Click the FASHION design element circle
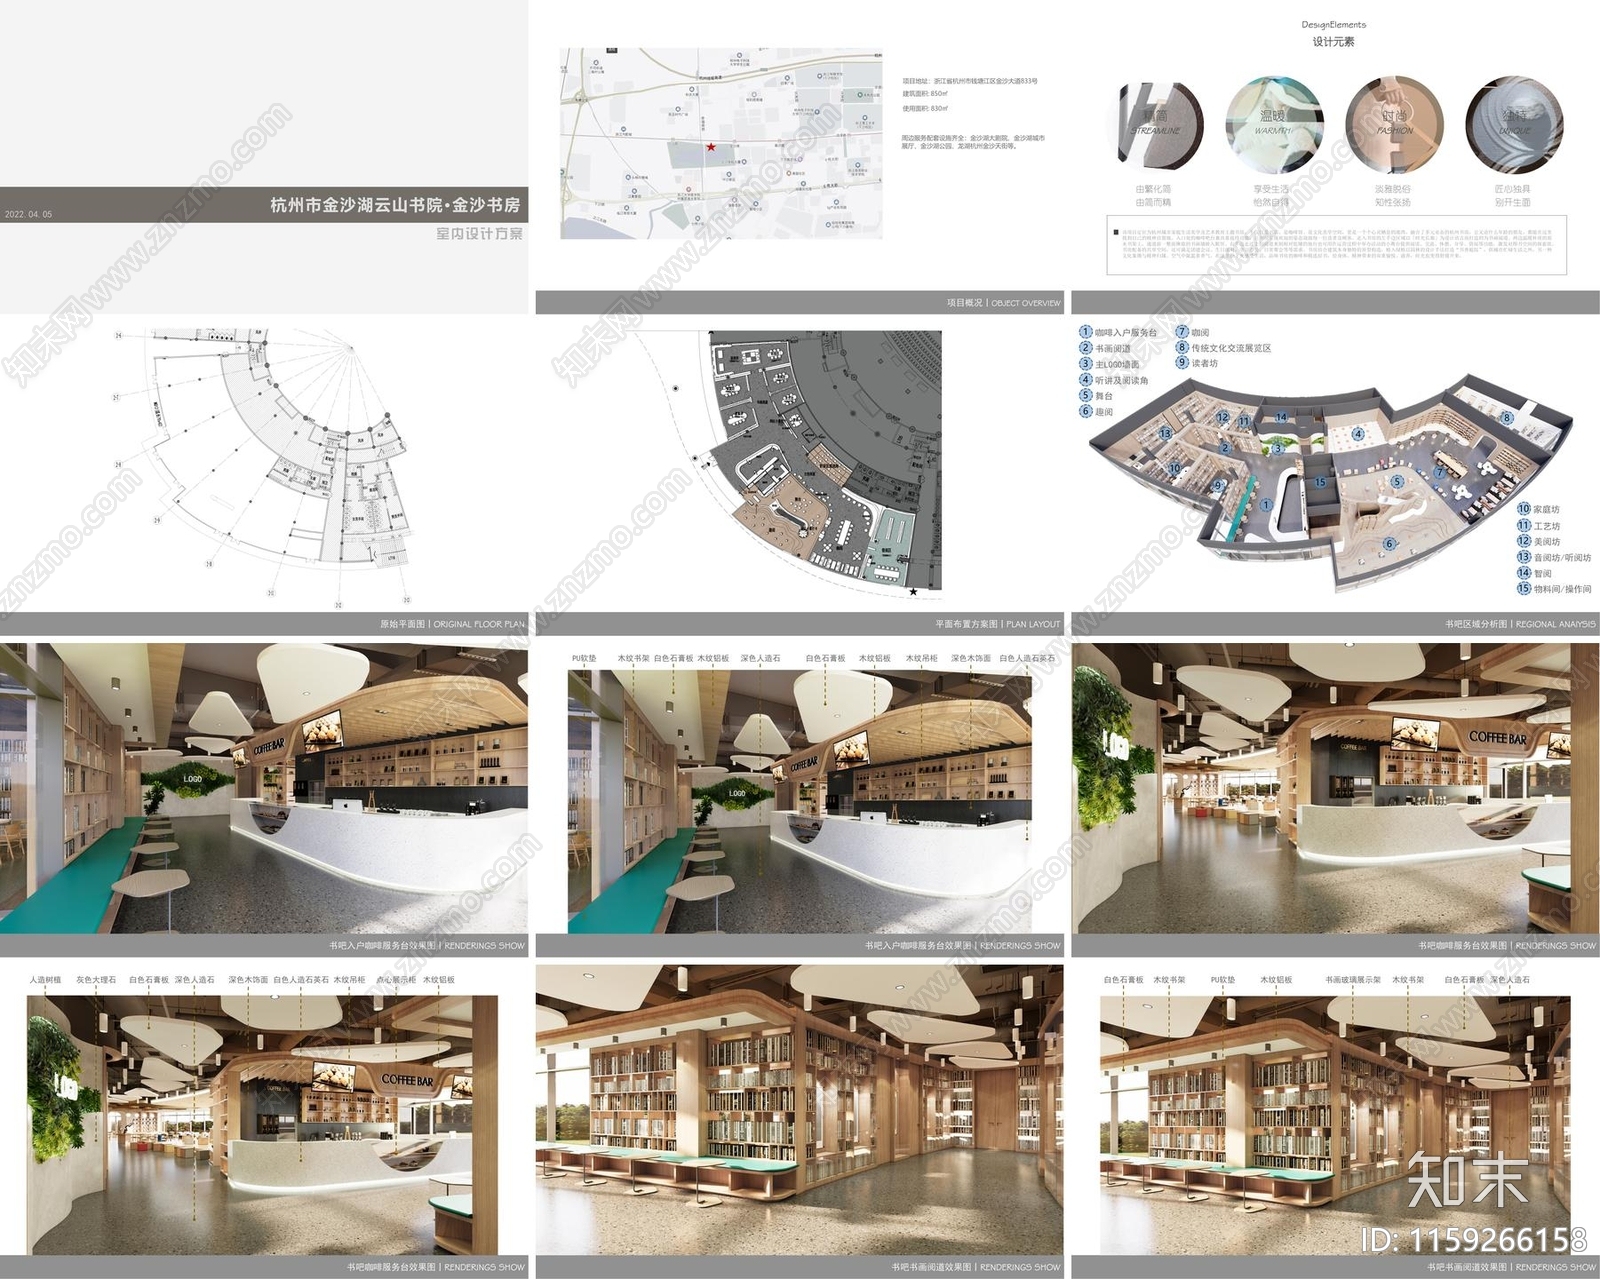Viewport: 1600px width, 1279px height. (x=1394, y=125)
